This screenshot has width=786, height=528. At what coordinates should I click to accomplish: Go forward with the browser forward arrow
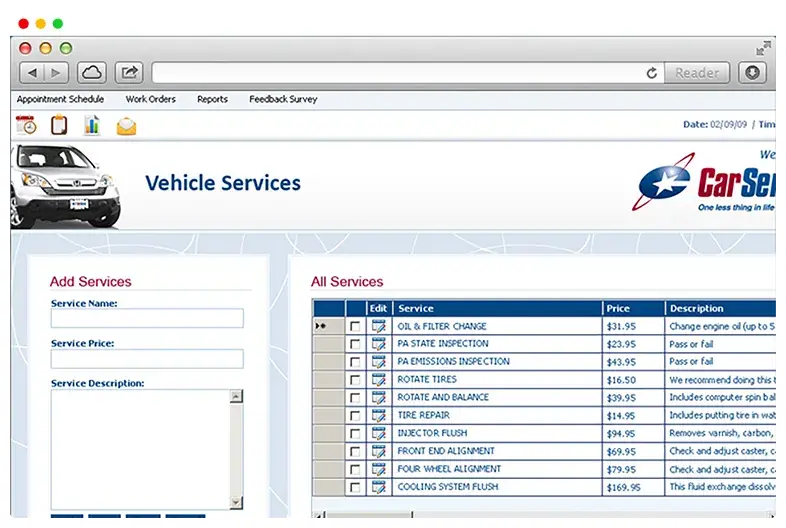(x=56, y=73)
